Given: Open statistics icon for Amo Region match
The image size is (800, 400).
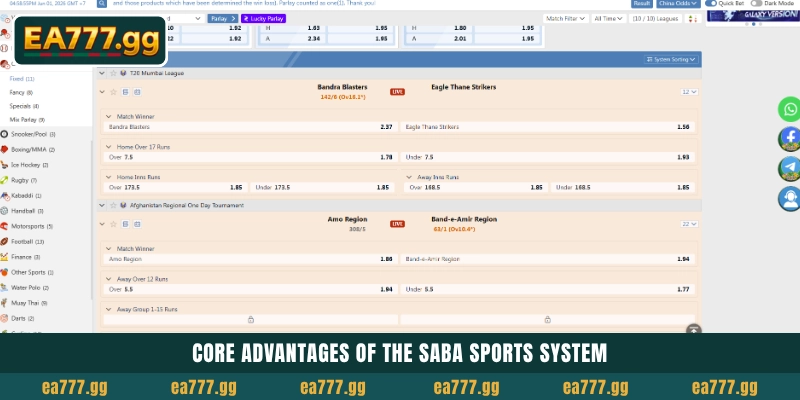Looking at the screenshot, I should coord(125,224).
